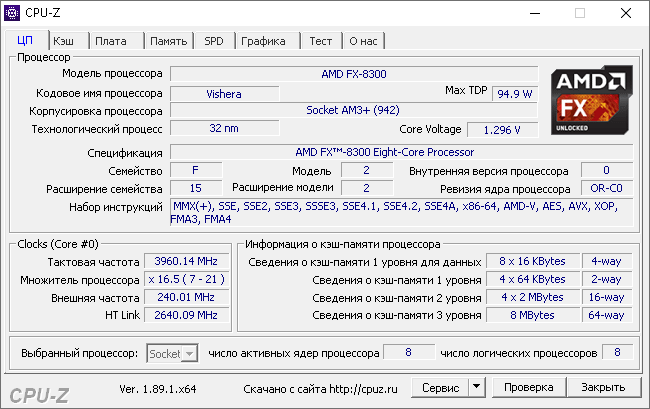The width and height of the screenshot is (650, 409).
Task: Click the CPU-Z app icon in title bar
Action: [x=12, y=13]
